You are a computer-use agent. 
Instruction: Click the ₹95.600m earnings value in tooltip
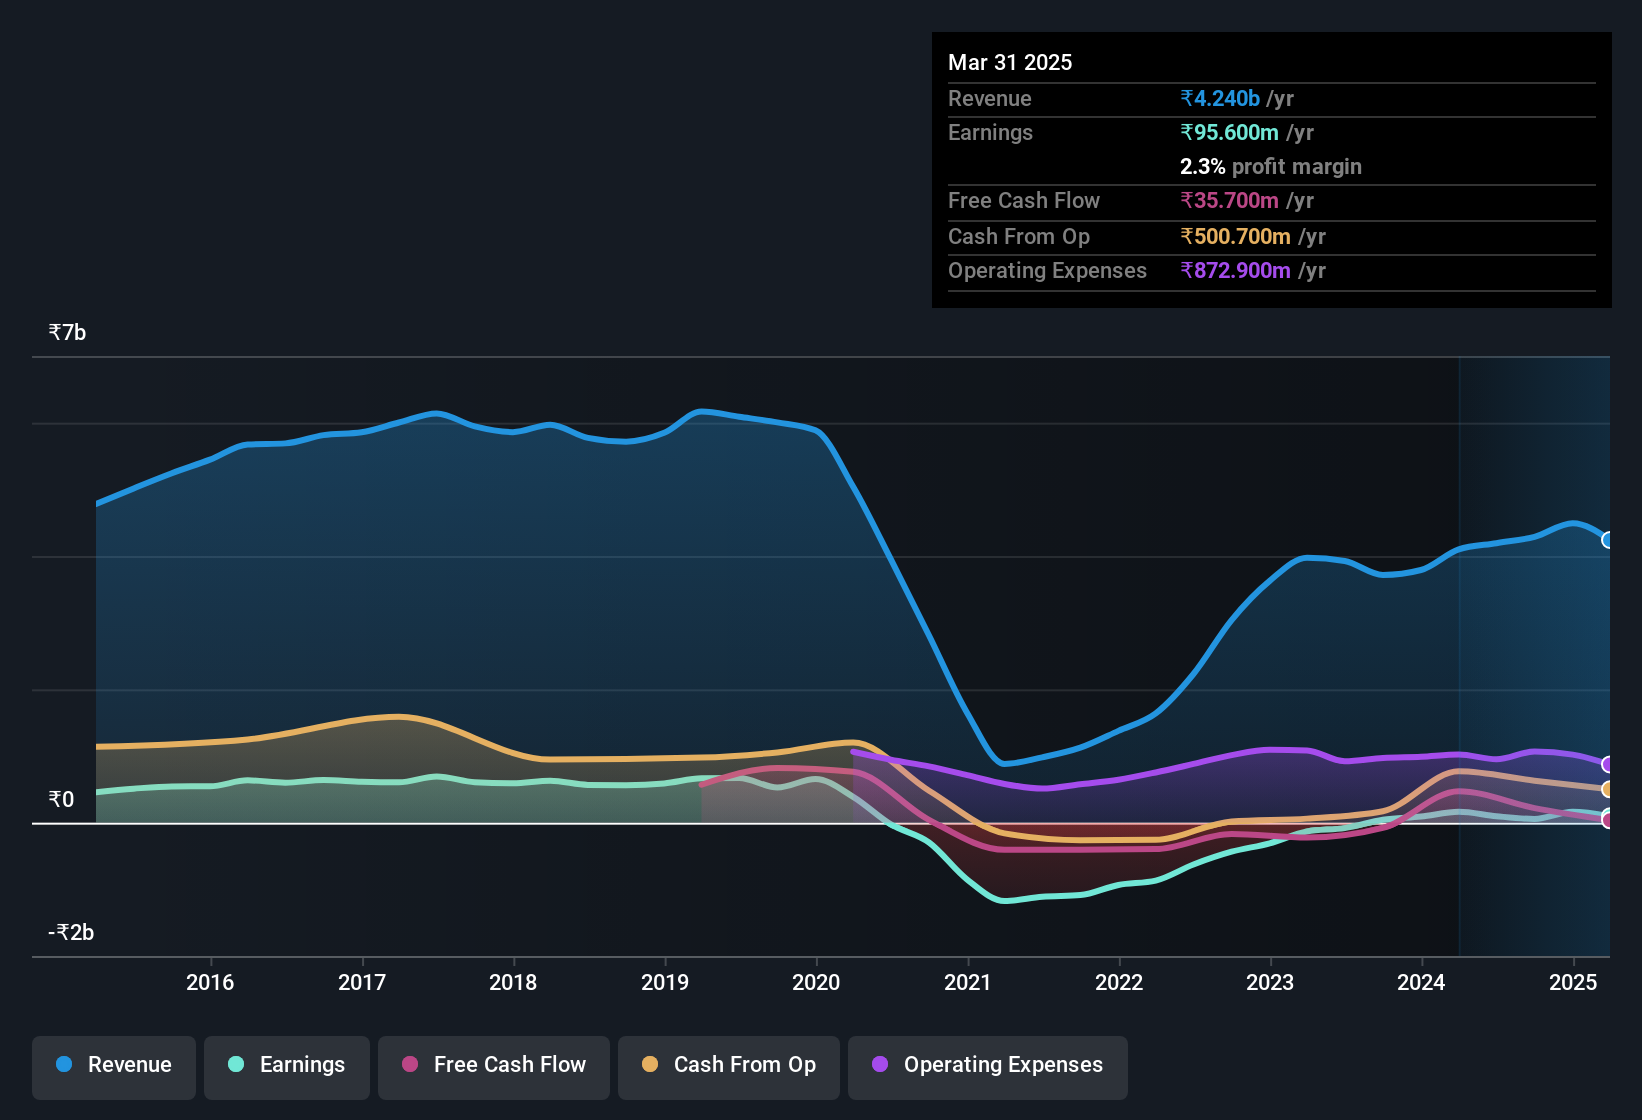tap(1229, 133)
